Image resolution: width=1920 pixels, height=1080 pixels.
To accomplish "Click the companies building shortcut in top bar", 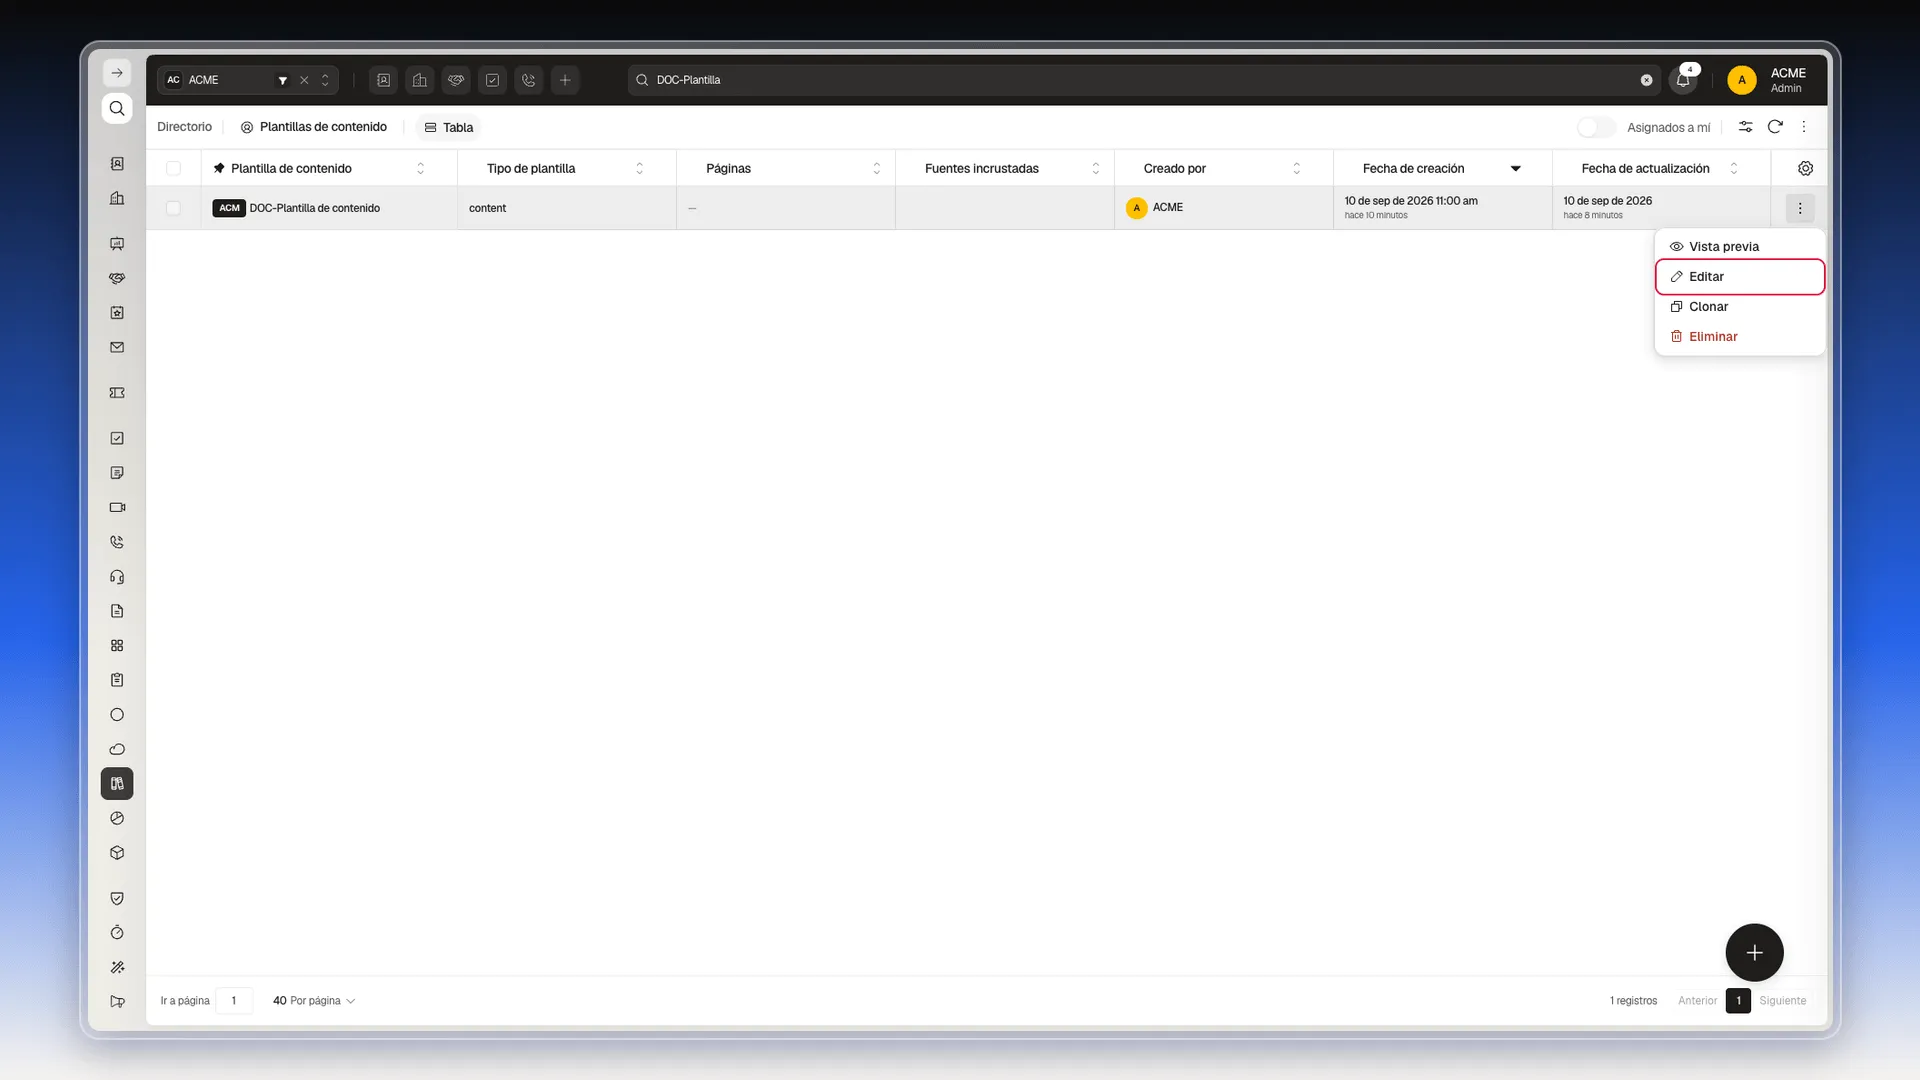I will tap(420, 80).
